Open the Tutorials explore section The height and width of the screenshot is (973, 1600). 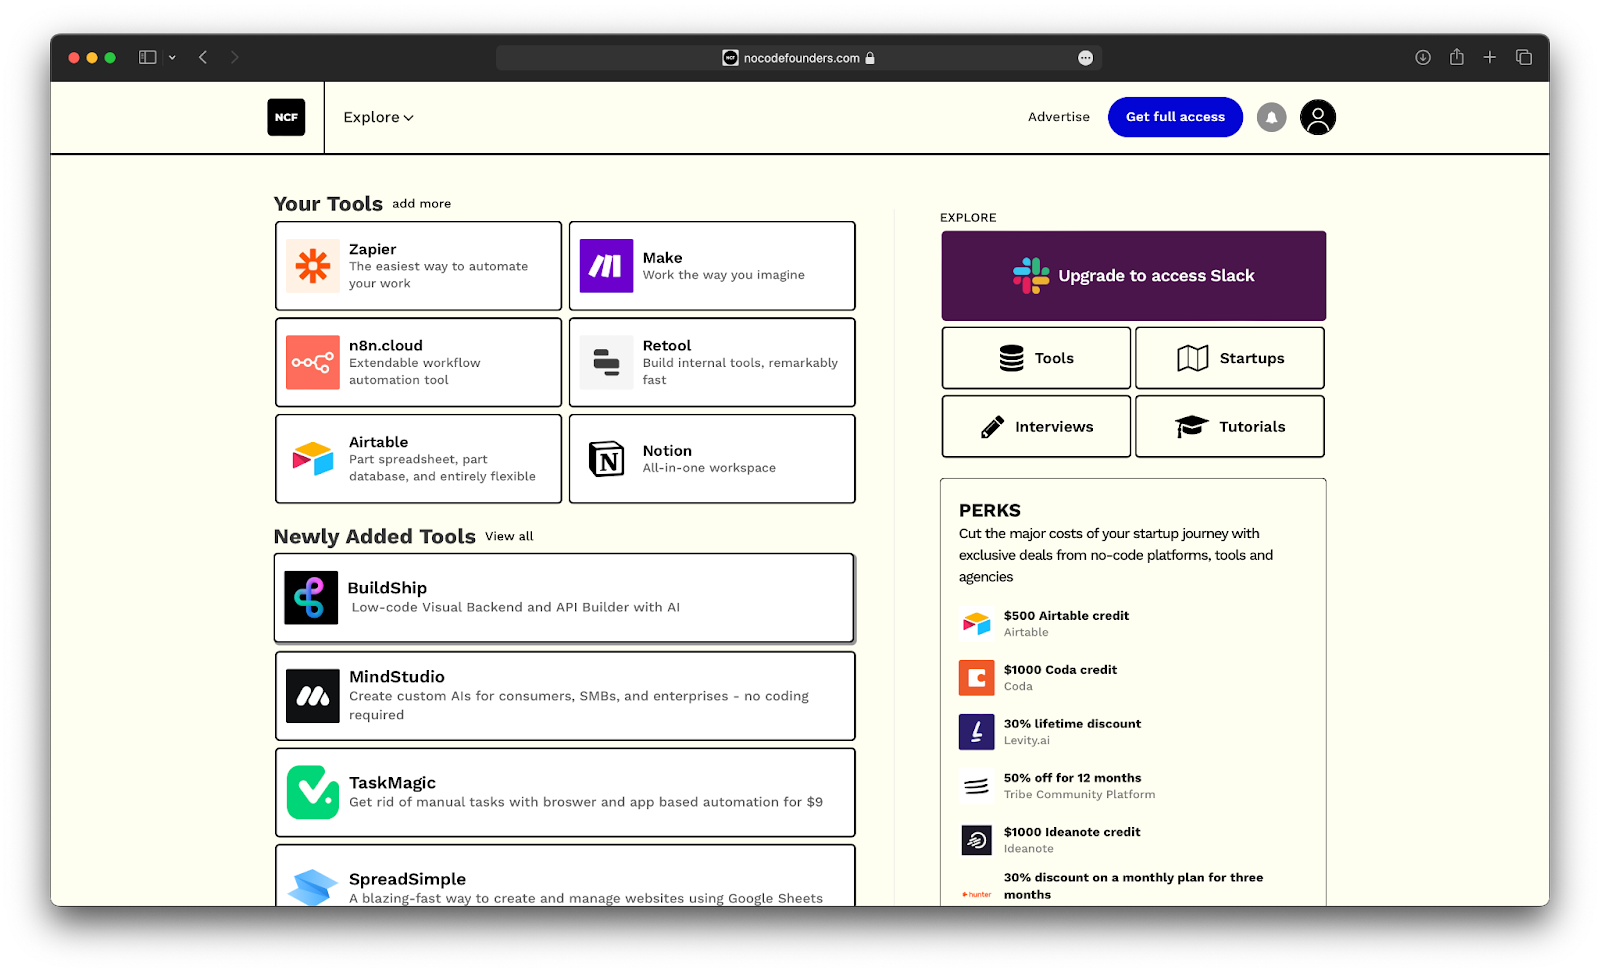point(1230,426)
